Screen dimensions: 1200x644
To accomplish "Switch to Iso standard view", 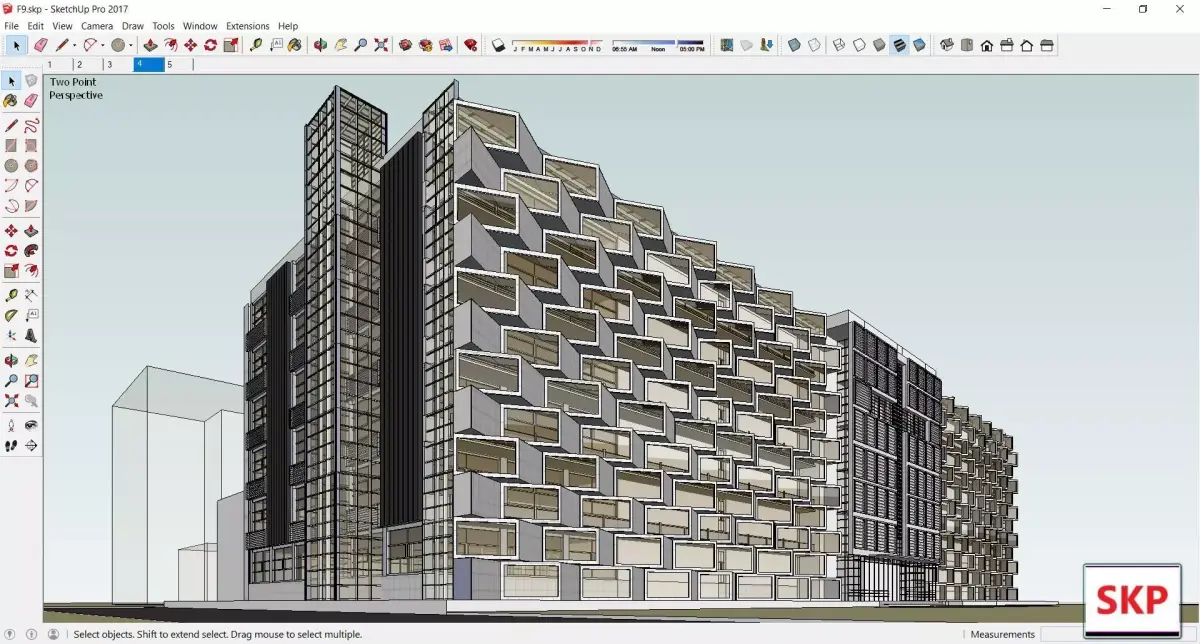I will tap(947, 45).
